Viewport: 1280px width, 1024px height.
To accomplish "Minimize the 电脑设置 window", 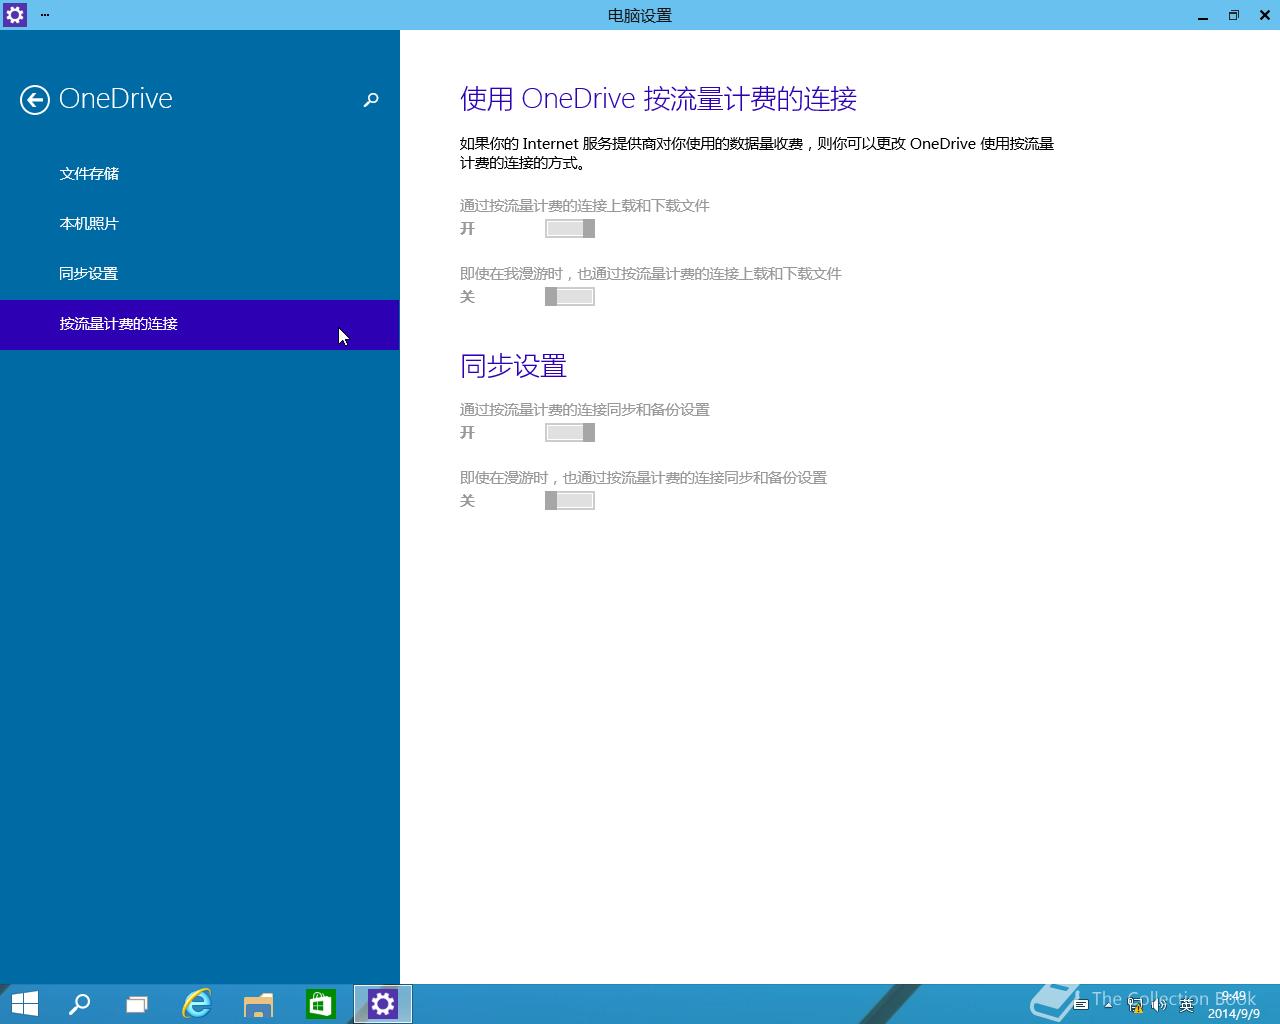I will 1203,15.
